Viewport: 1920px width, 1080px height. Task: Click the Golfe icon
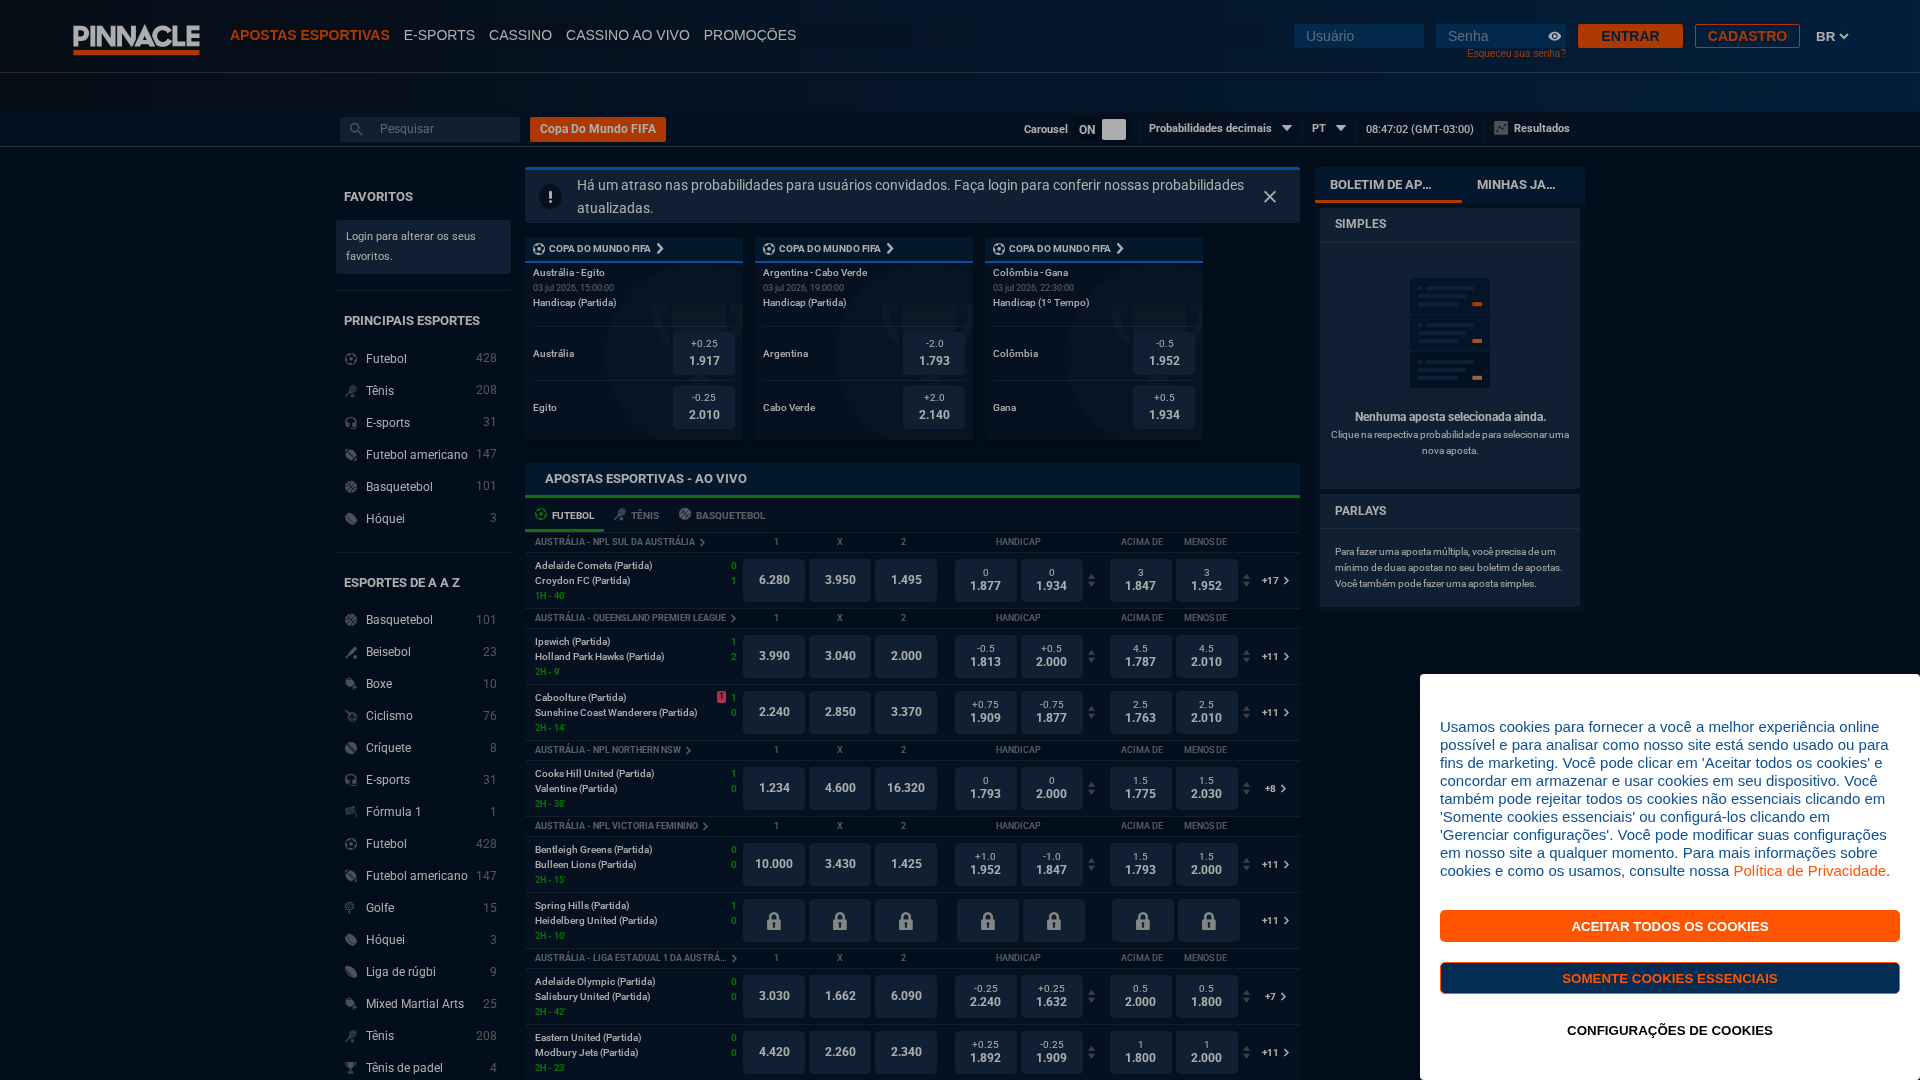coord(351,908)
